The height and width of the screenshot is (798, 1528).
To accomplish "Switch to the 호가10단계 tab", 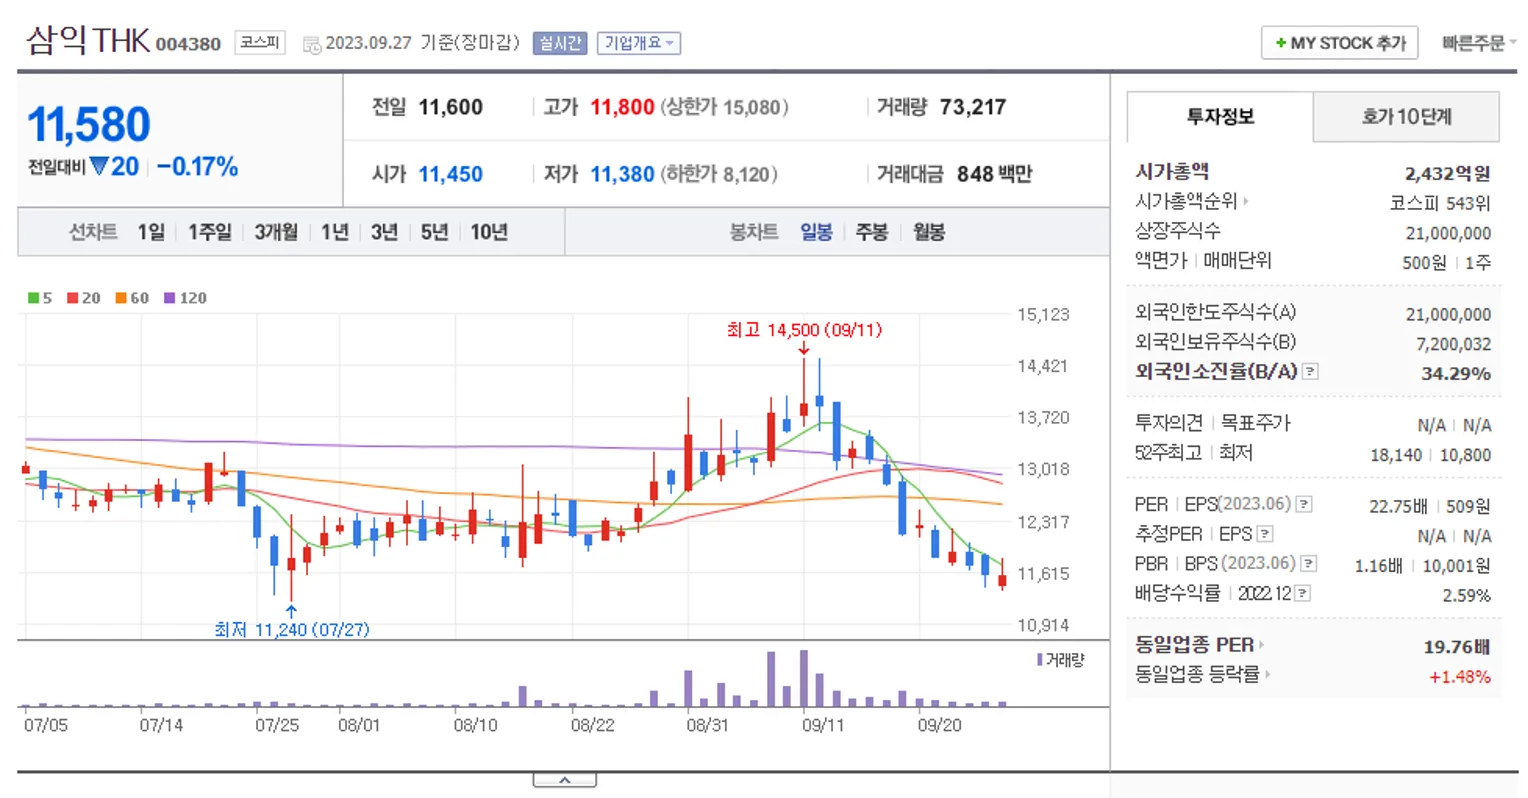I will point(1406,117).
